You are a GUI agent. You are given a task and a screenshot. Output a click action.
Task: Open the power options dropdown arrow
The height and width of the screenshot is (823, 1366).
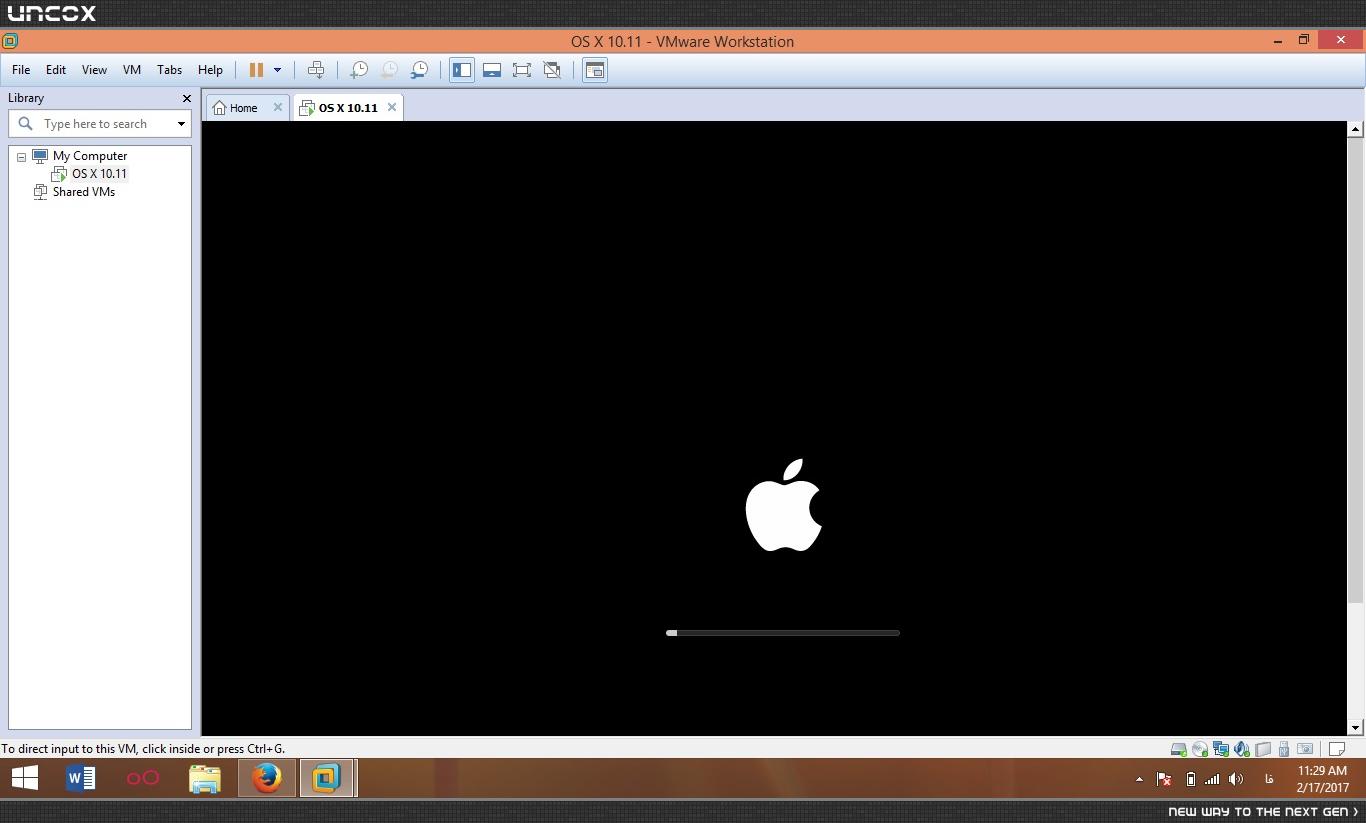(277, 70)
